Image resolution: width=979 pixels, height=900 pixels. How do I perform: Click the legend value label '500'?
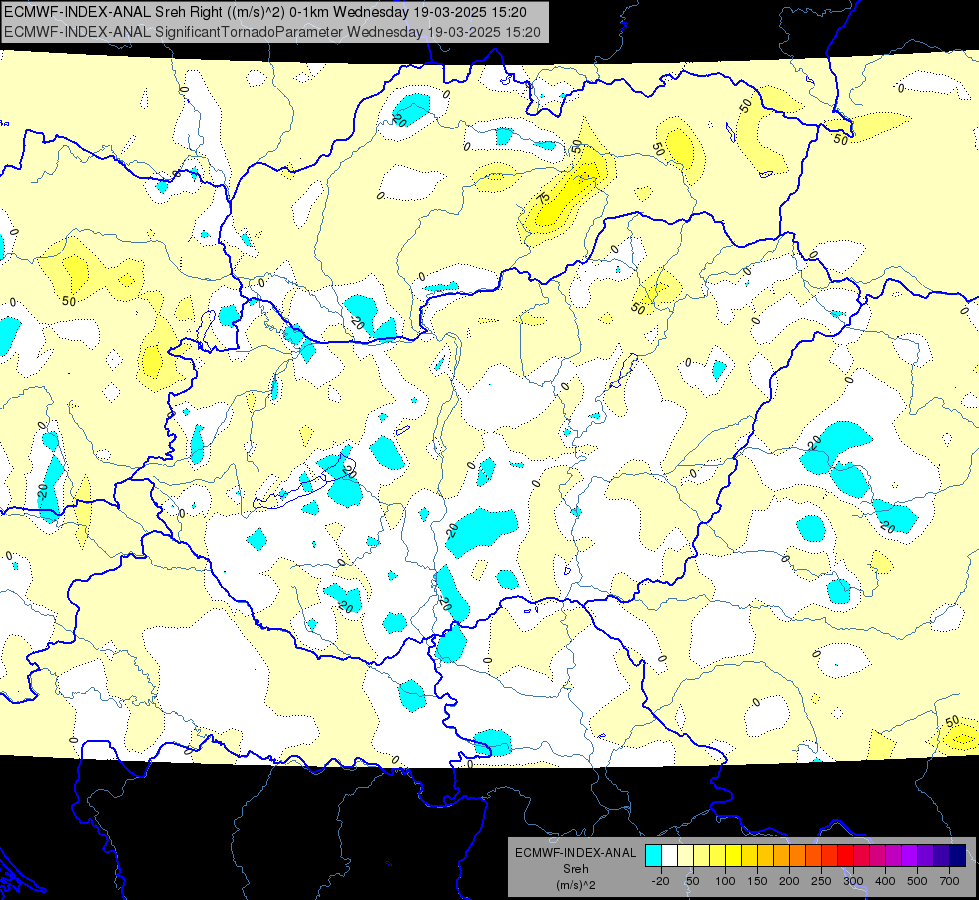(x=917, y=881)
